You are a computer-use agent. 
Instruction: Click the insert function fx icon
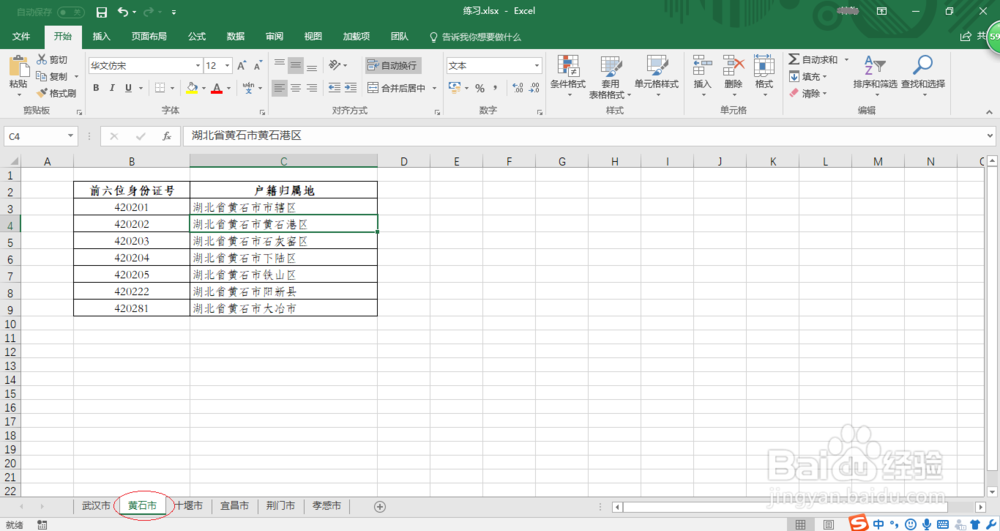coord(166,136)
